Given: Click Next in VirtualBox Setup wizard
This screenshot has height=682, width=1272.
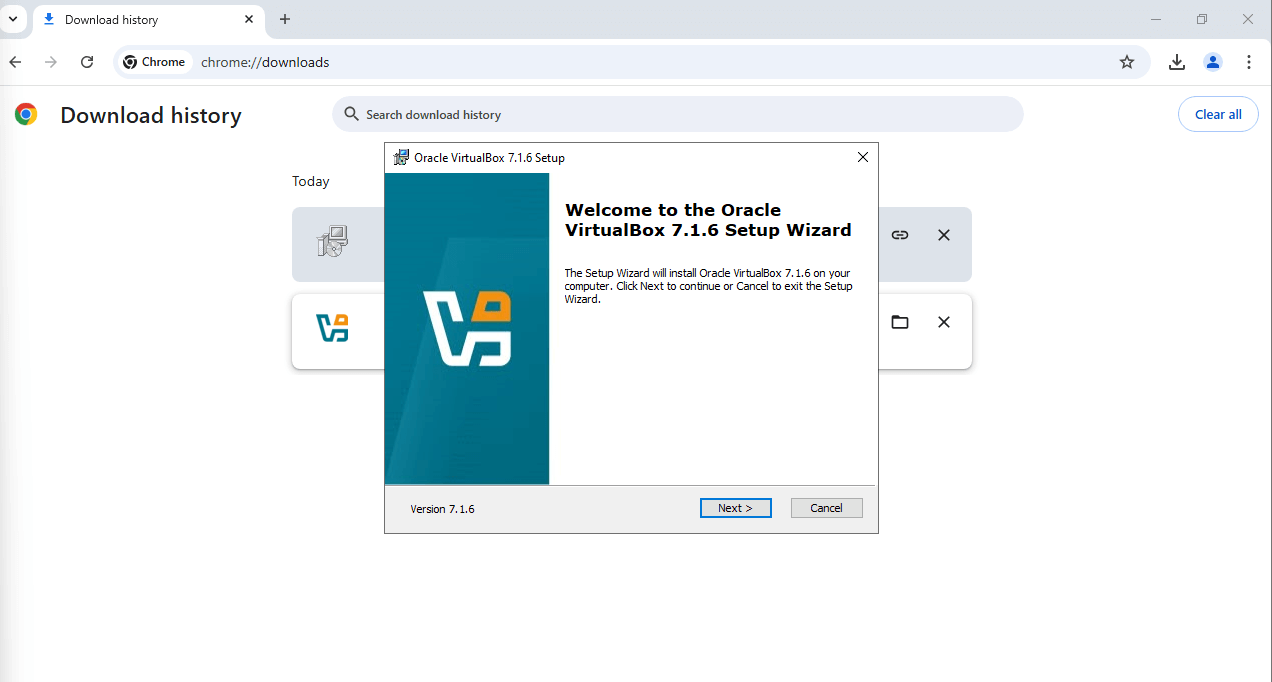Looking at the screenshot, I should pyautogui.click(x=735, y=508).
